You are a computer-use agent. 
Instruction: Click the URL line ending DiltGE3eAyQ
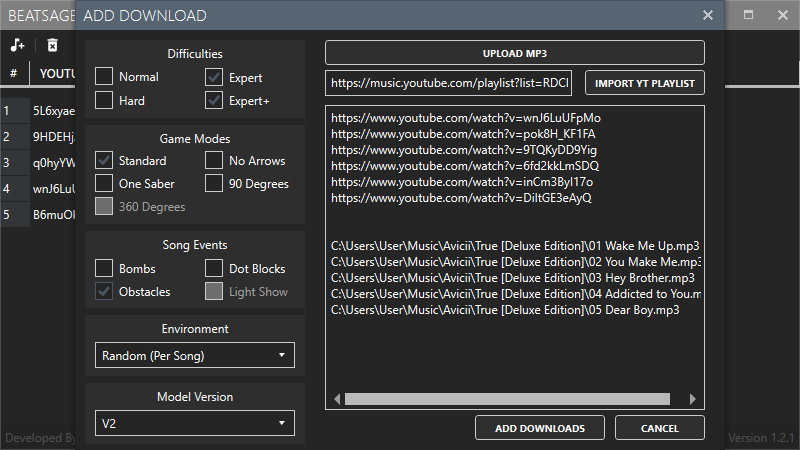click(461, 198)
